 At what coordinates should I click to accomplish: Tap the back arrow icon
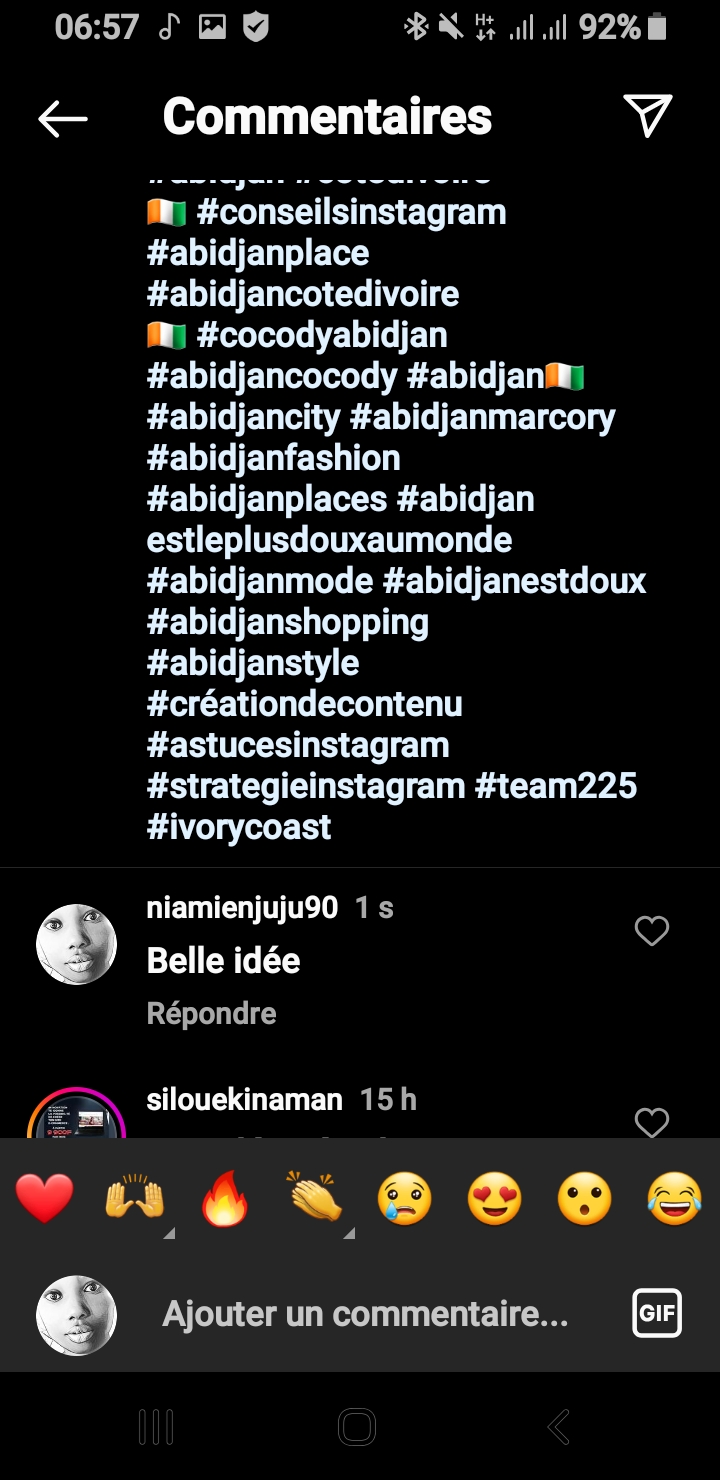coord(62,119)
